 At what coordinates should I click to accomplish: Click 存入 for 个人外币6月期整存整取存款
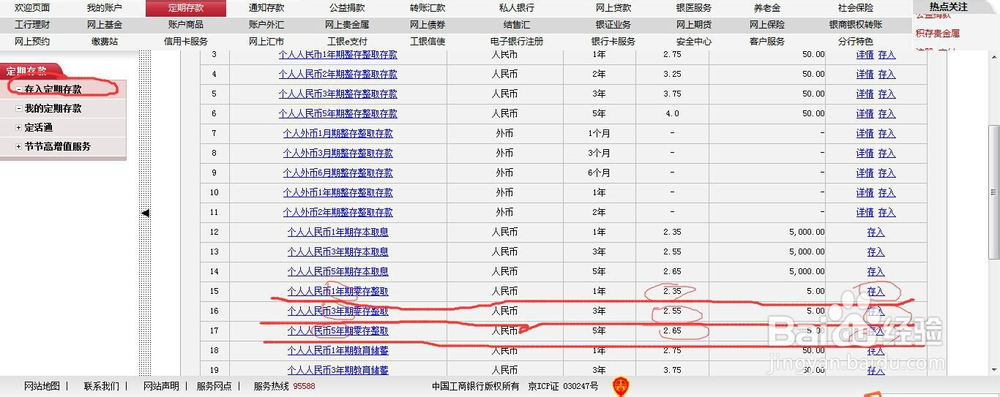pos(886,174)
